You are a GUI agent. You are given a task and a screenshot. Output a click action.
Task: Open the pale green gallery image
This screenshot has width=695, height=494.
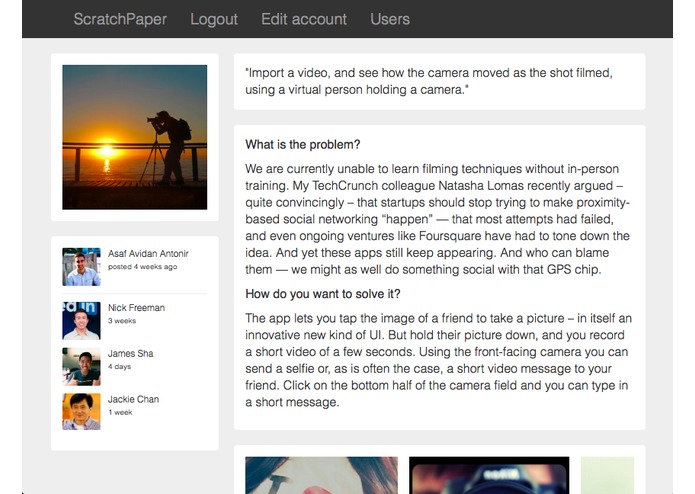click(607, 475)
